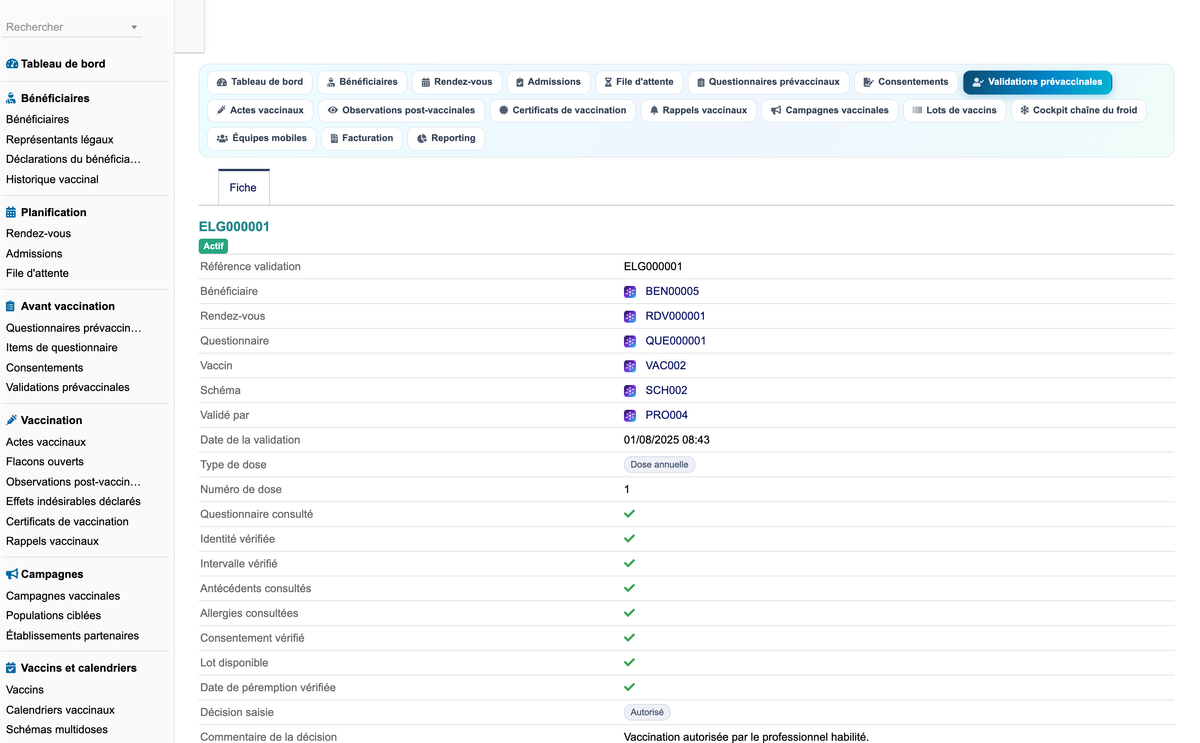Open Tableau de bord in top navigation
Screen dimensions: 1200x743
coord(260,82)
